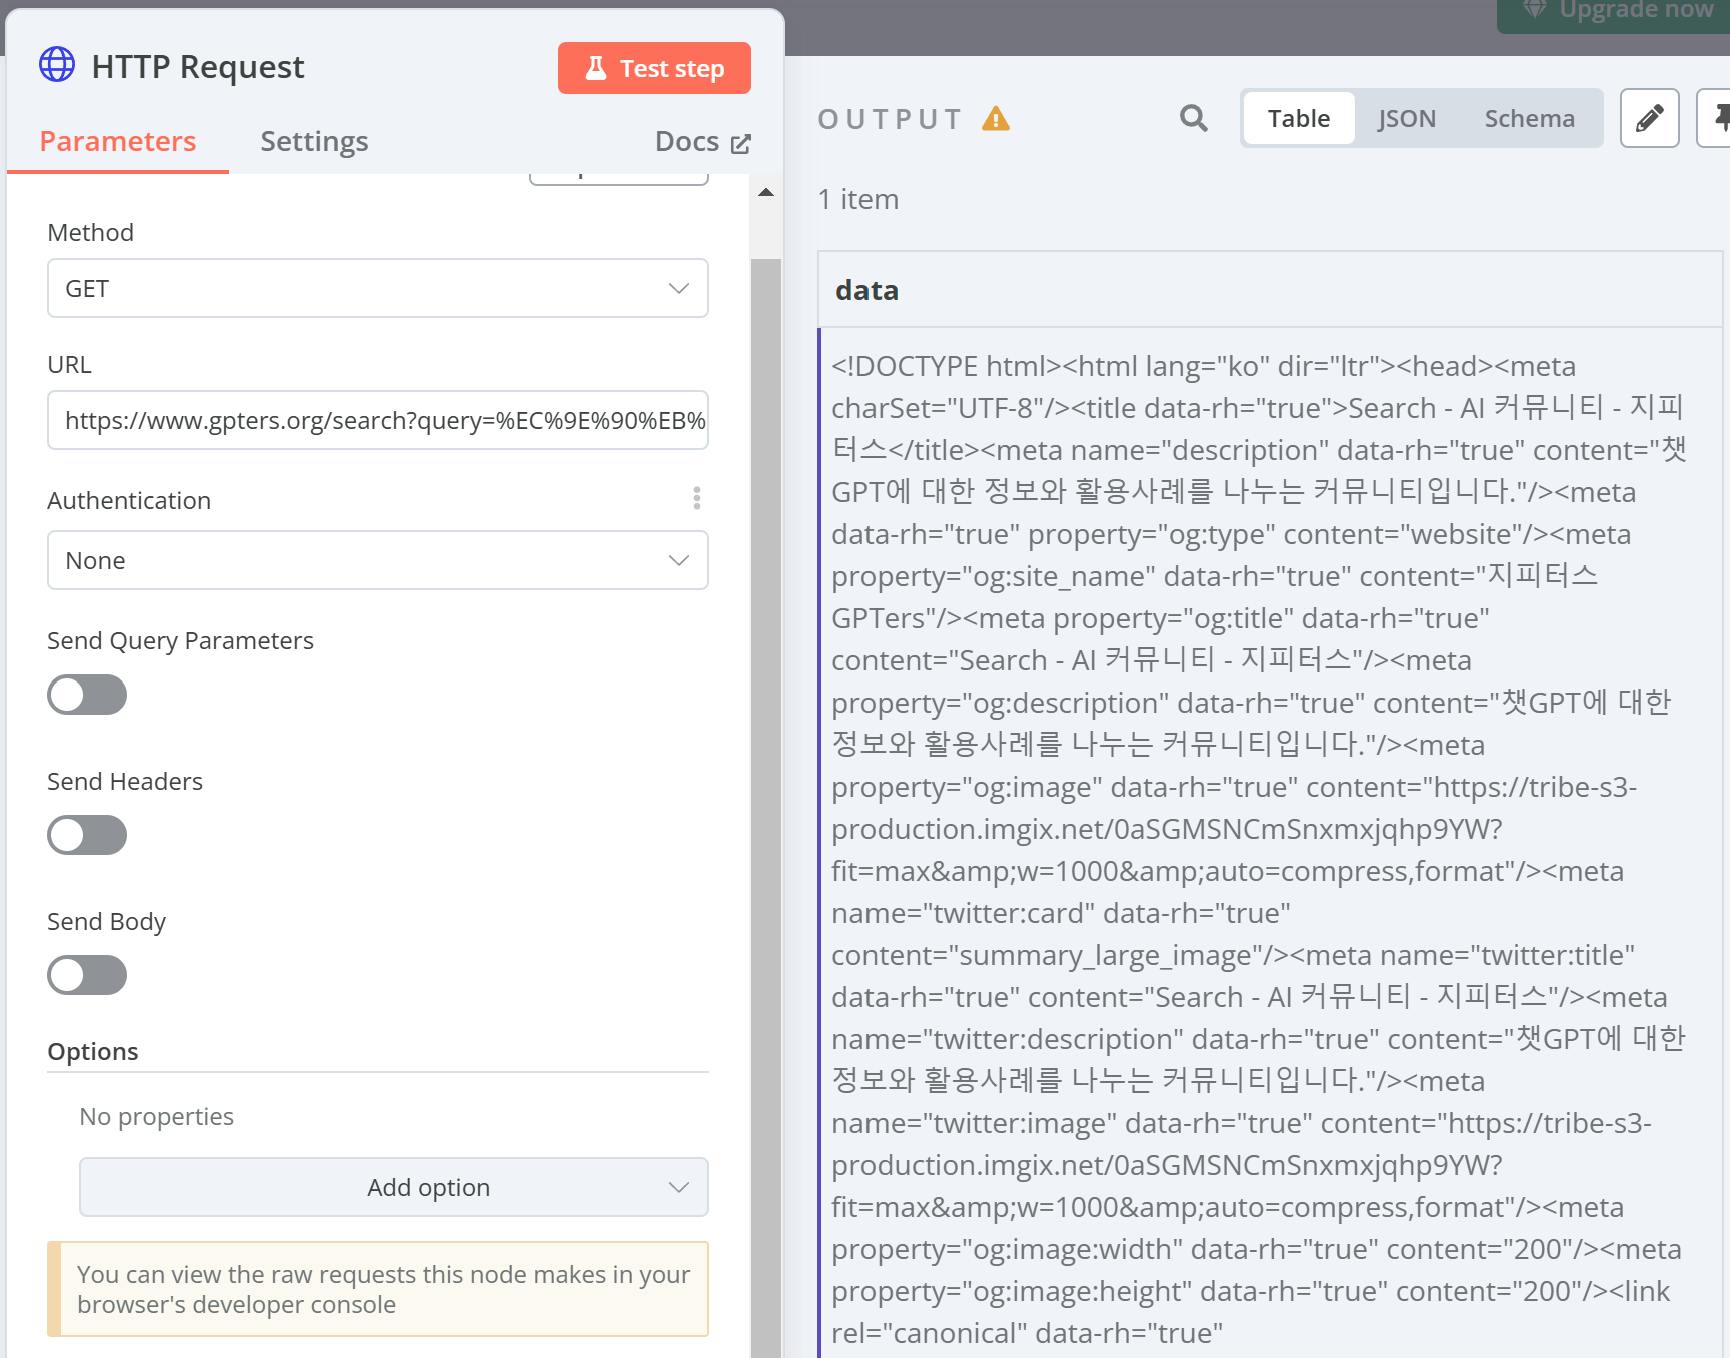Click the 'No properties' text under Options
This screenshot has width=1730, height=1358.
(156, 1116)
